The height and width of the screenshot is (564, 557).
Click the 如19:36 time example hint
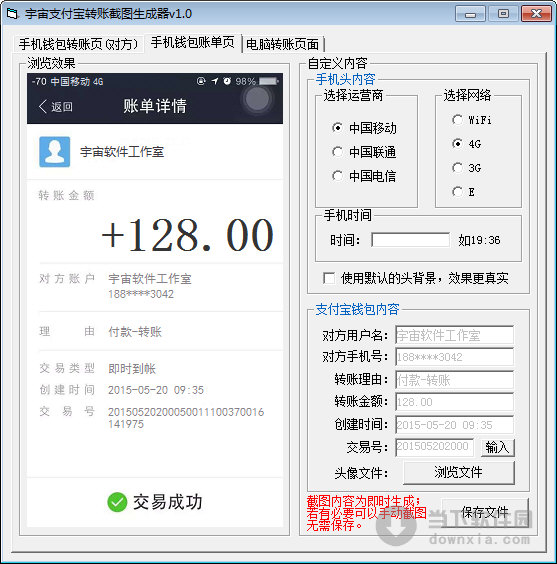(479, 240)
